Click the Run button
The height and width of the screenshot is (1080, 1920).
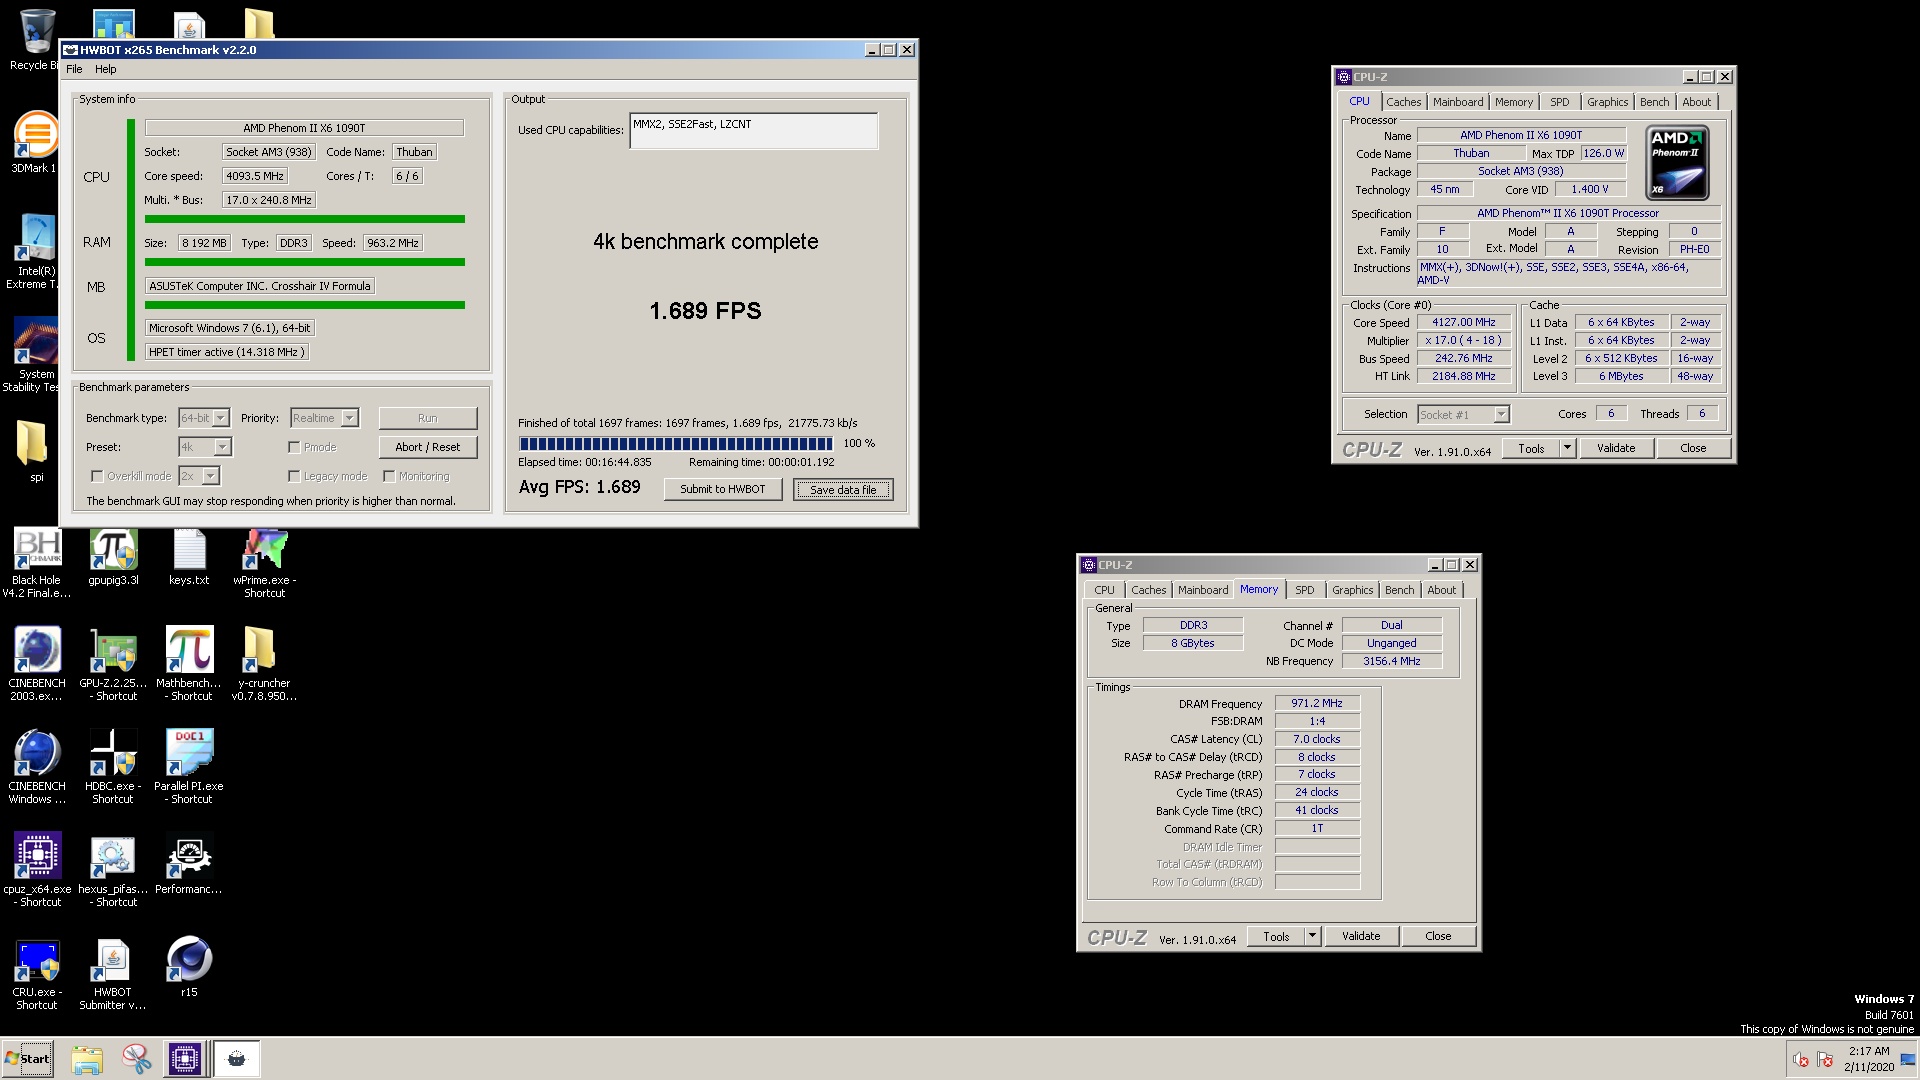point(427,418)
